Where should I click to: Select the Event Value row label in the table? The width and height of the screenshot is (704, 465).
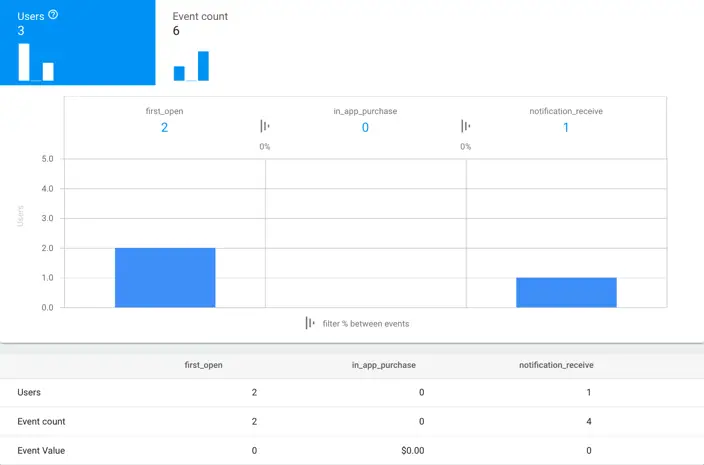[x=41, y=451]
